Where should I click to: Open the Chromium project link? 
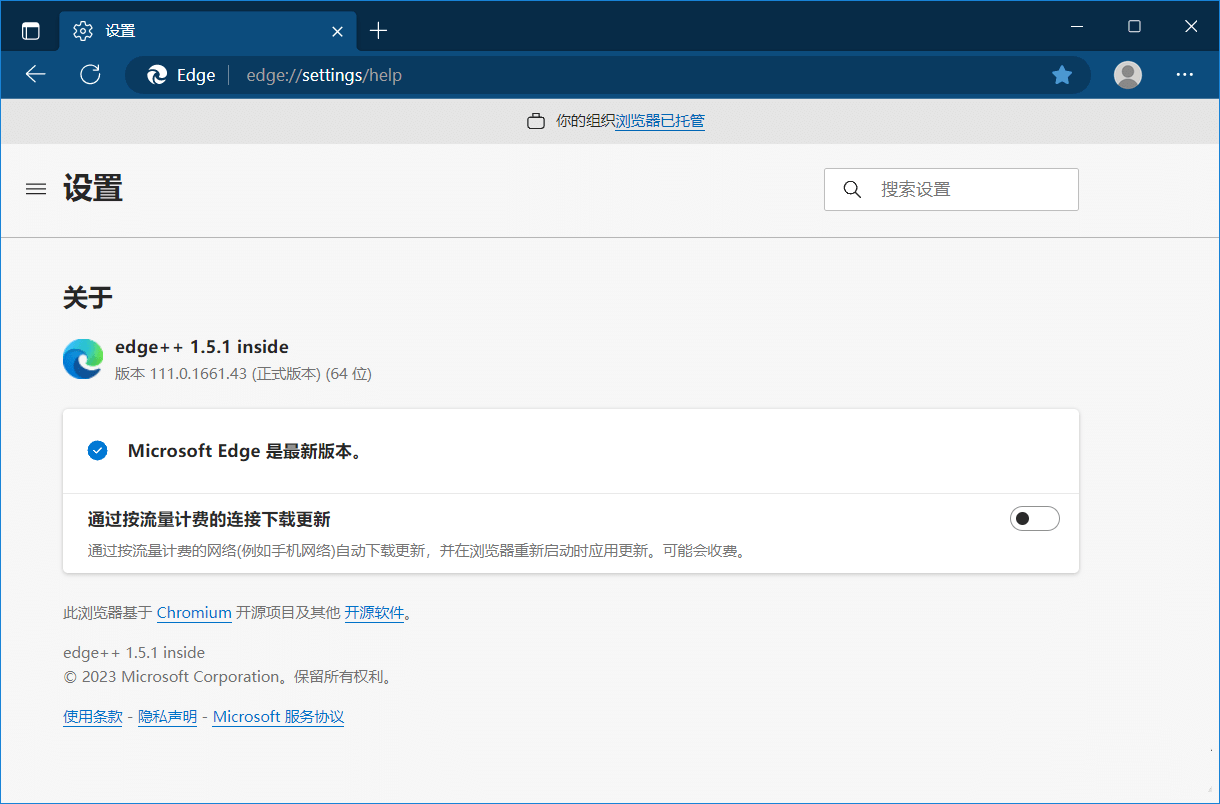(194, 612)
